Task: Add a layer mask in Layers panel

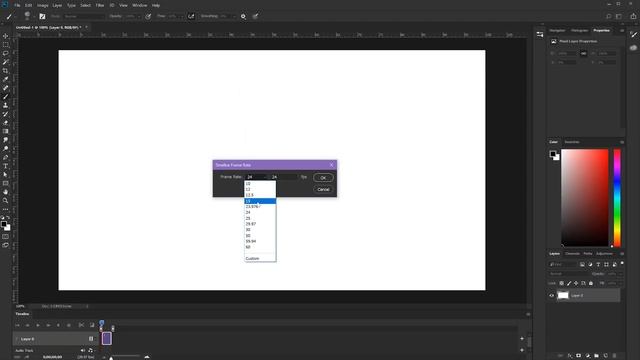Action: pyautogui.click(x=578, y=356)
